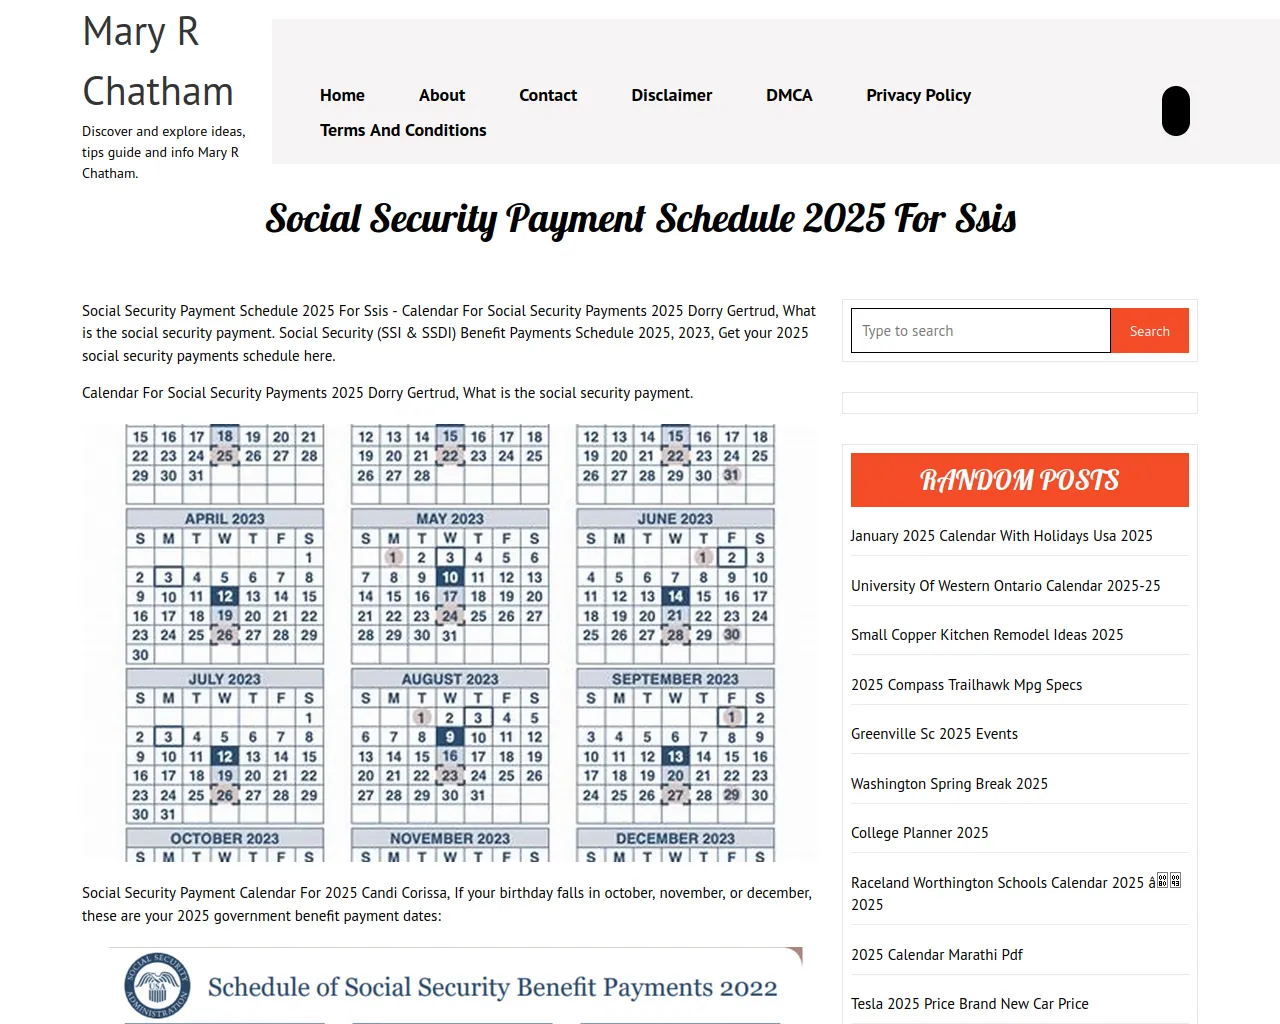Open 2025 Compass Trailhawk Mpg Specs post
This screenshot has height=1024, width=1280.
(x=966, y=685)
